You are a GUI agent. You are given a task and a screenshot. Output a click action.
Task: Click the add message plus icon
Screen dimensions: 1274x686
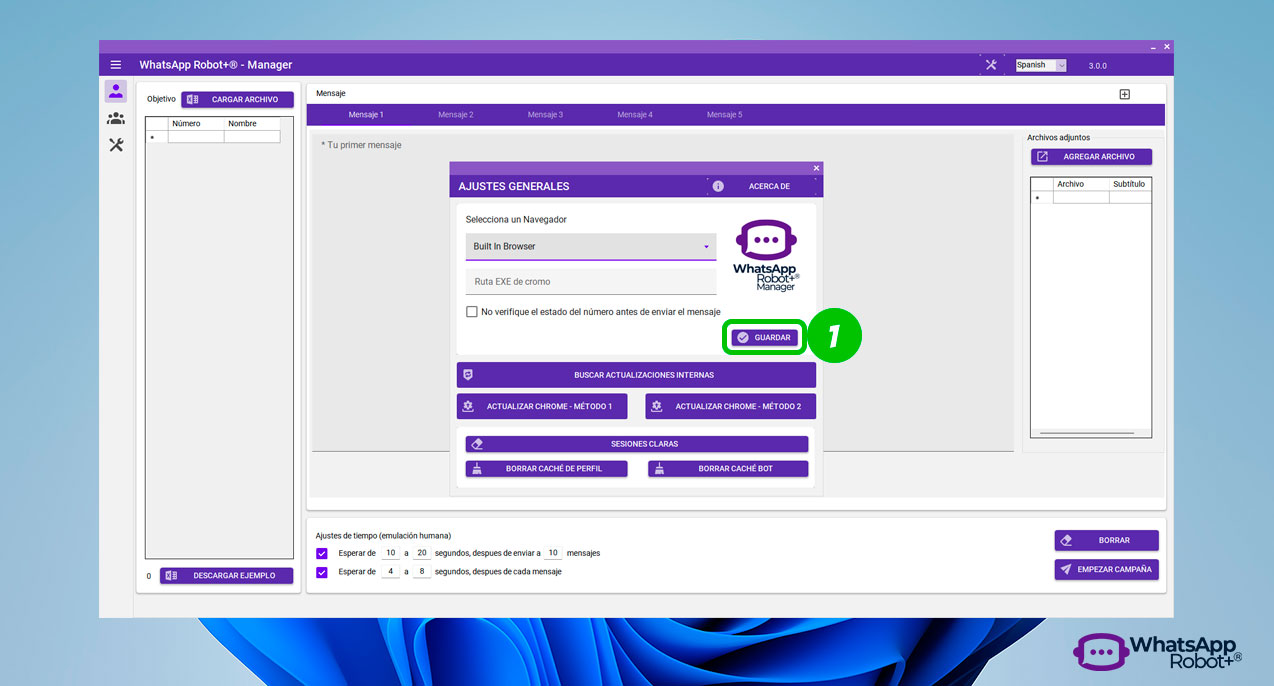[x=1124, y=94]
